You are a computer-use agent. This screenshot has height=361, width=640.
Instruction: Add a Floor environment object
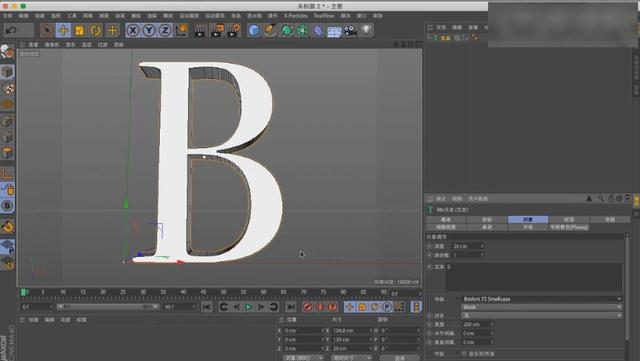(x=334, y=31)
